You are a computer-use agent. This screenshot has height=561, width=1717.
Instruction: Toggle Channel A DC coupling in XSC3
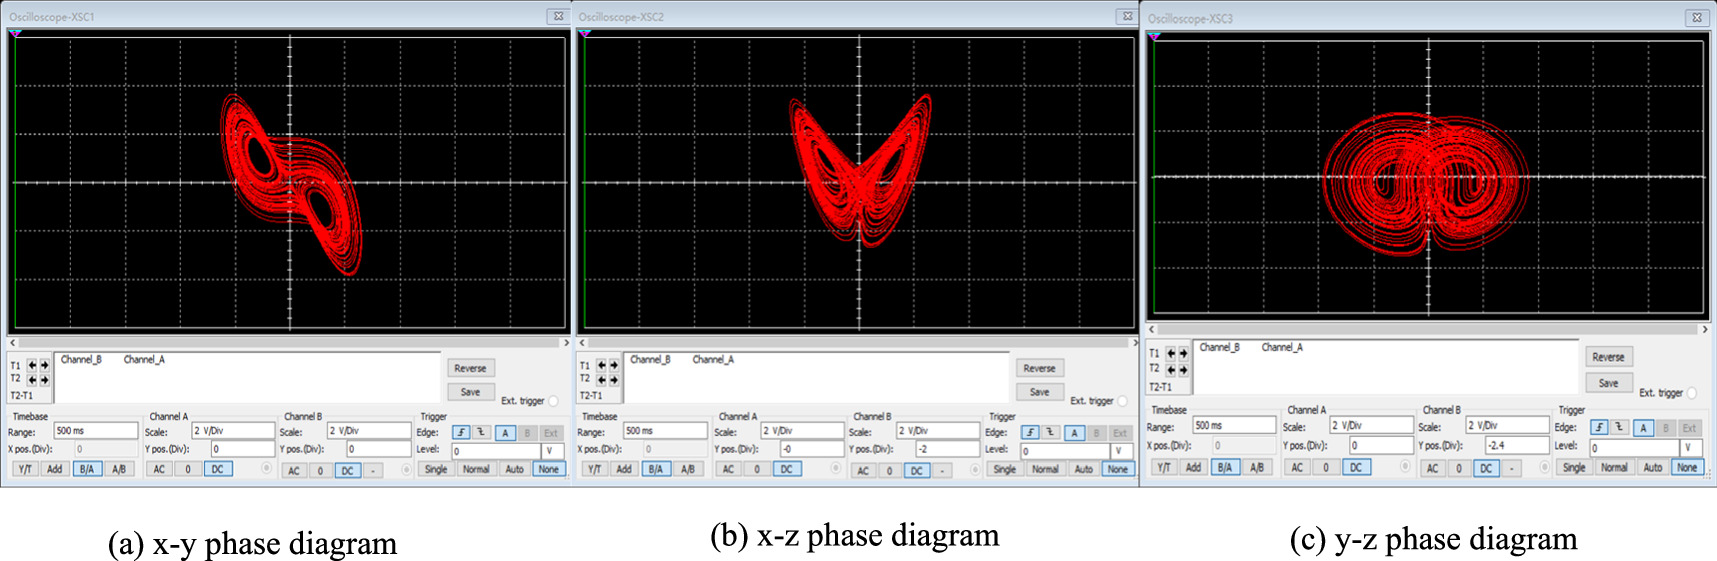coord(1356,467)
